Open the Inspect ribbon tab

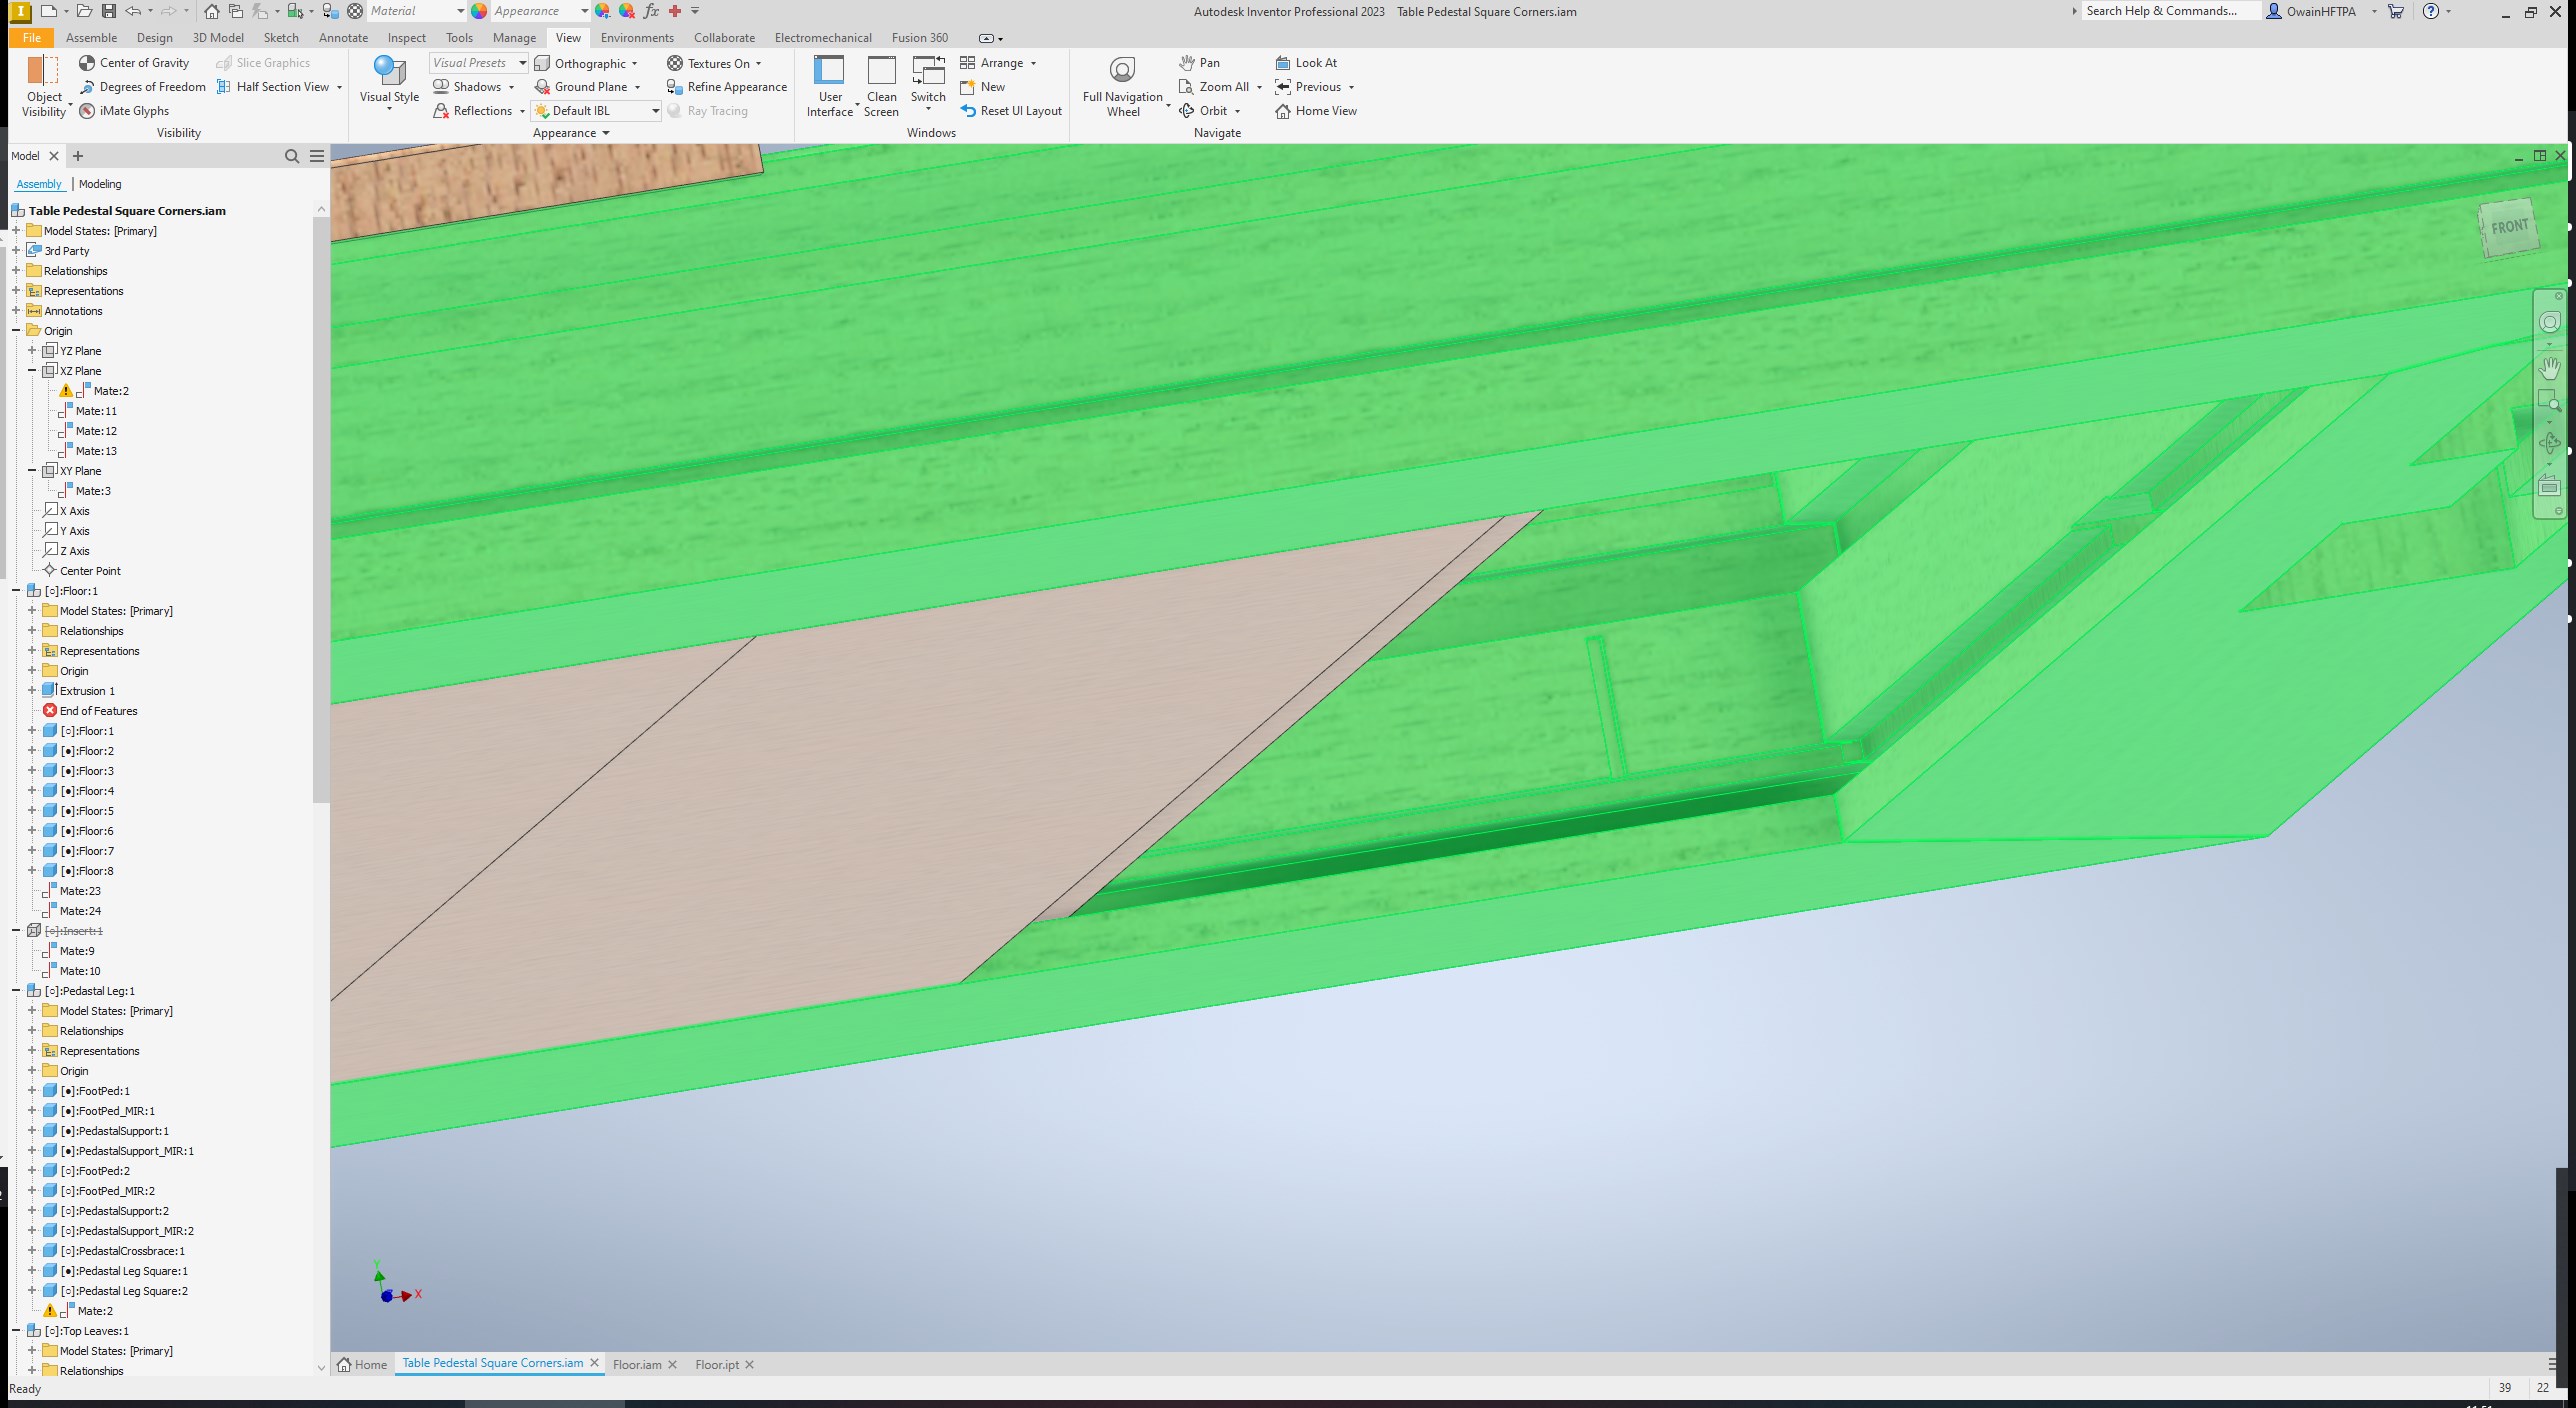tap(406, 38)
